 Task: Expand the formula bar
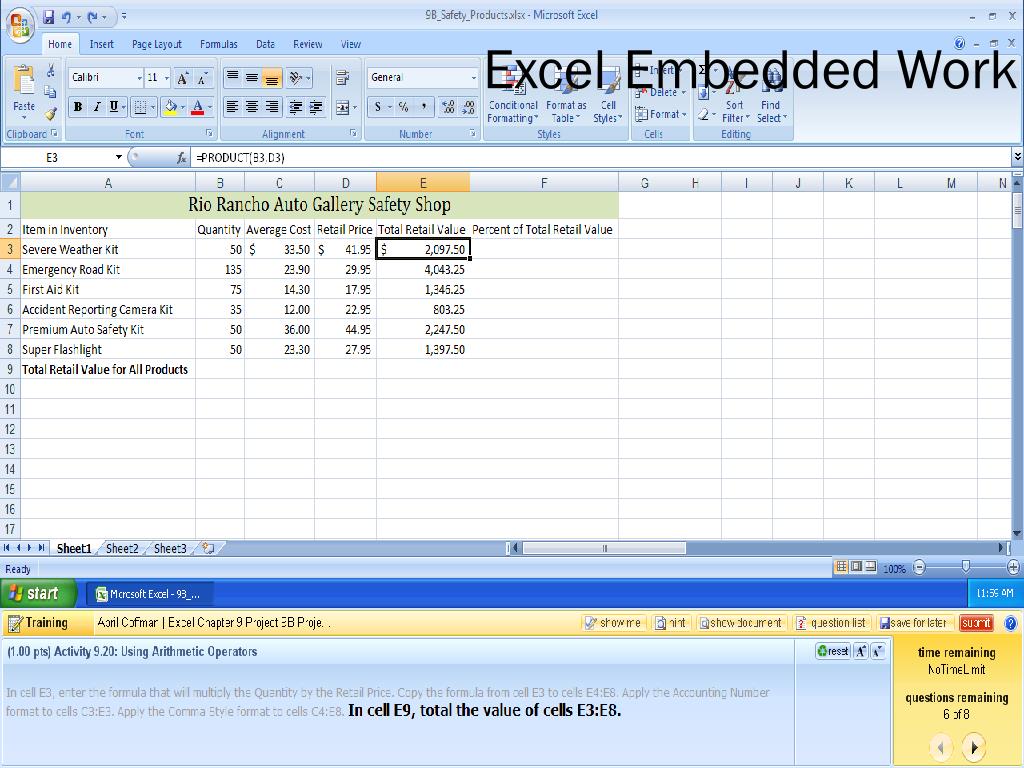pos(1017,157)
